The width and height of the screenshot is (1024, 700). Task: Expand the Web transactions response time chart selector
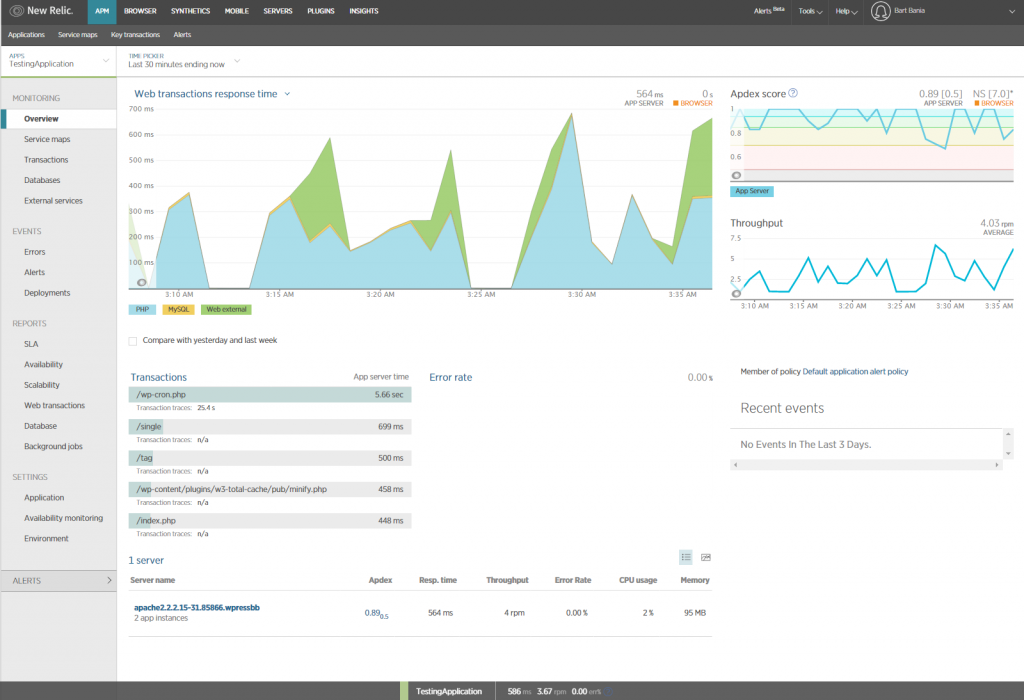point(289,92)
